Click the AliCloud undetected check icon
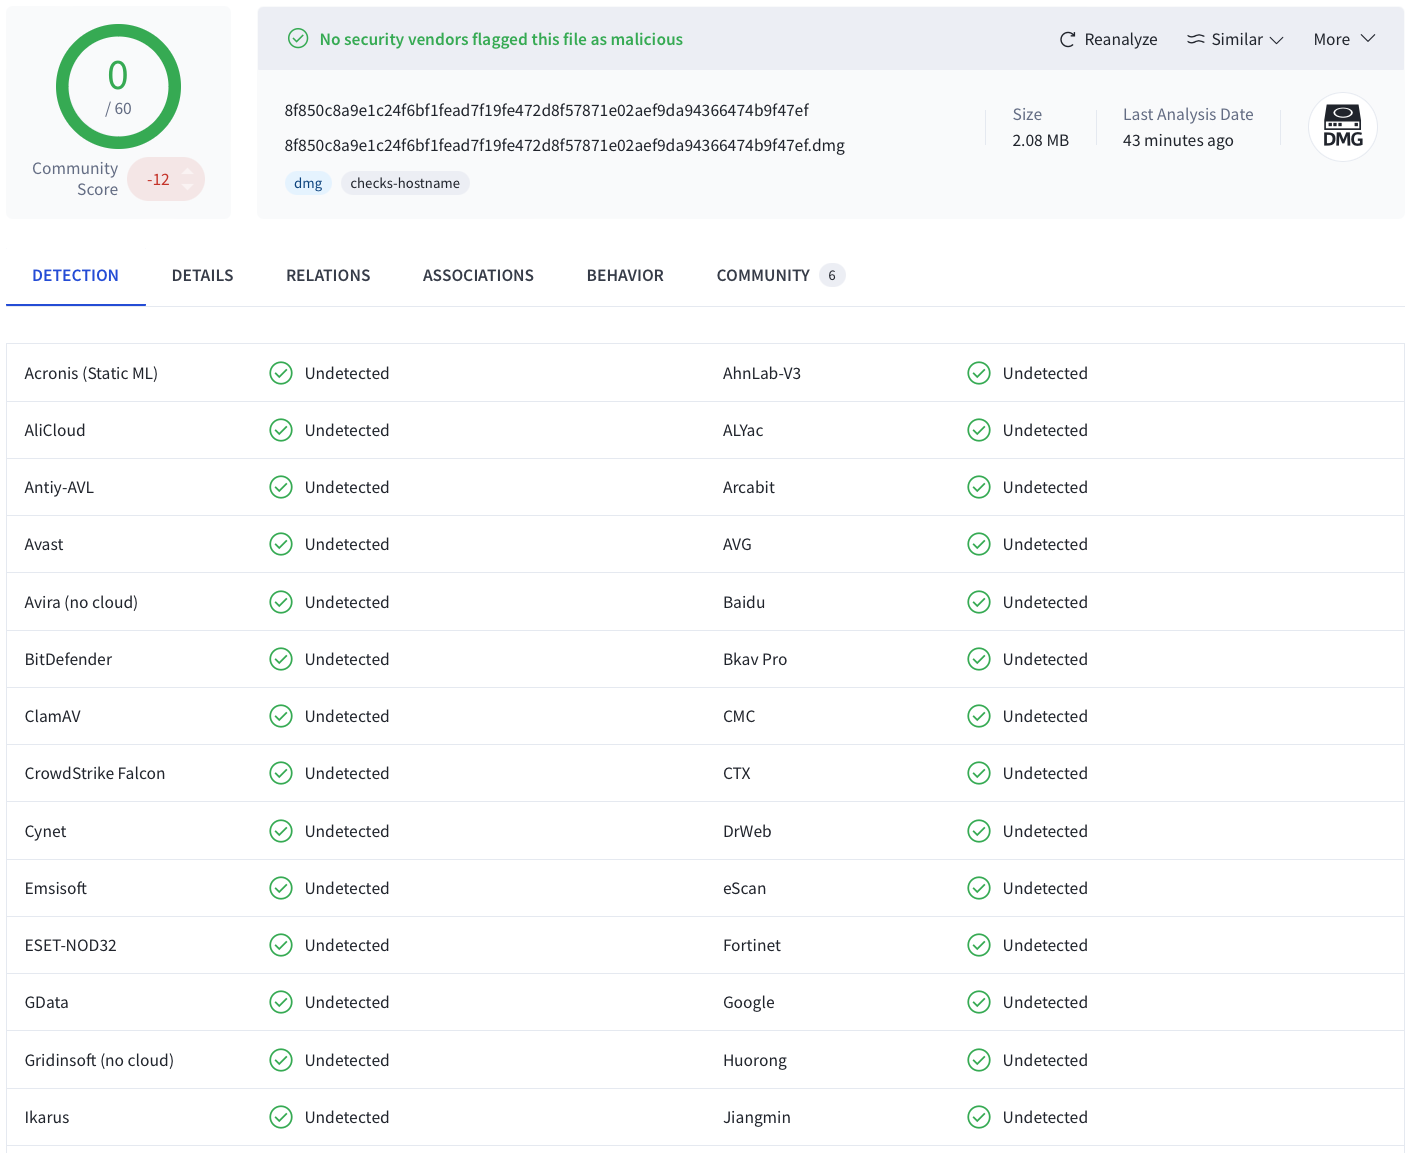 (x=281, y=430)
